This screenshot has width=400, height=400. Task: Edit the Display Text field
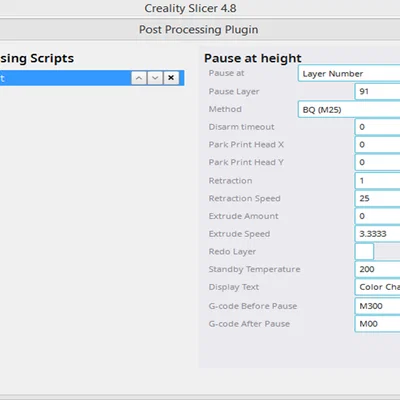[377, 287]
